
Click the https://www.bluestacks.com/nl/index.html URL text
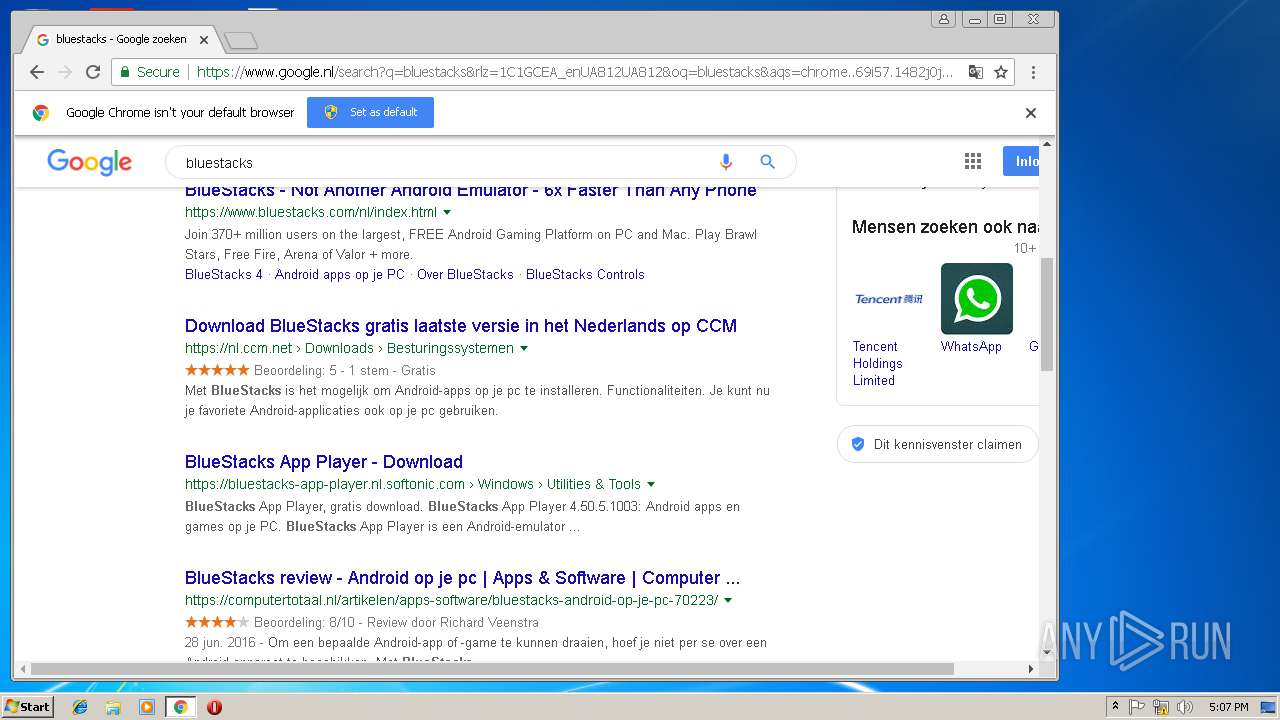tap(311, 212)
